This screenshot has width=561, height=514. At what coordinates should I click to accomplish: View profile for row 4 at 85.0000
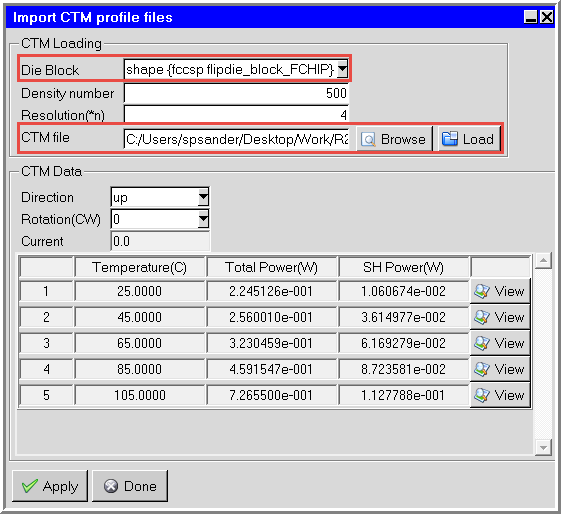click(499, 369)
